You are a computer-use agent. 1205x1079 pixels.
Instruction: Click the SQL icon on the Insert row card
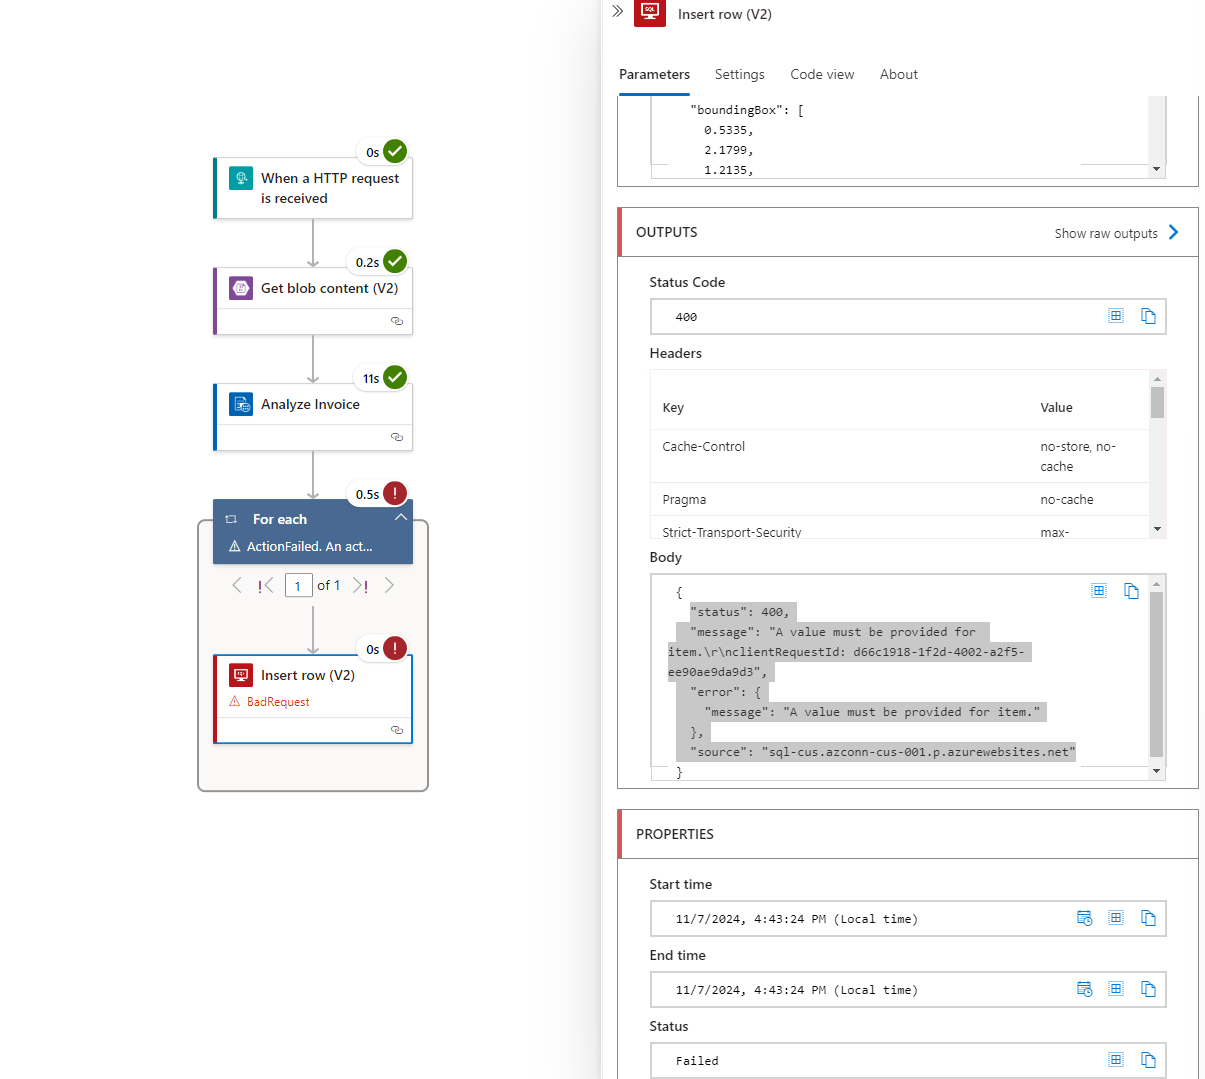[x=241, y=675]
